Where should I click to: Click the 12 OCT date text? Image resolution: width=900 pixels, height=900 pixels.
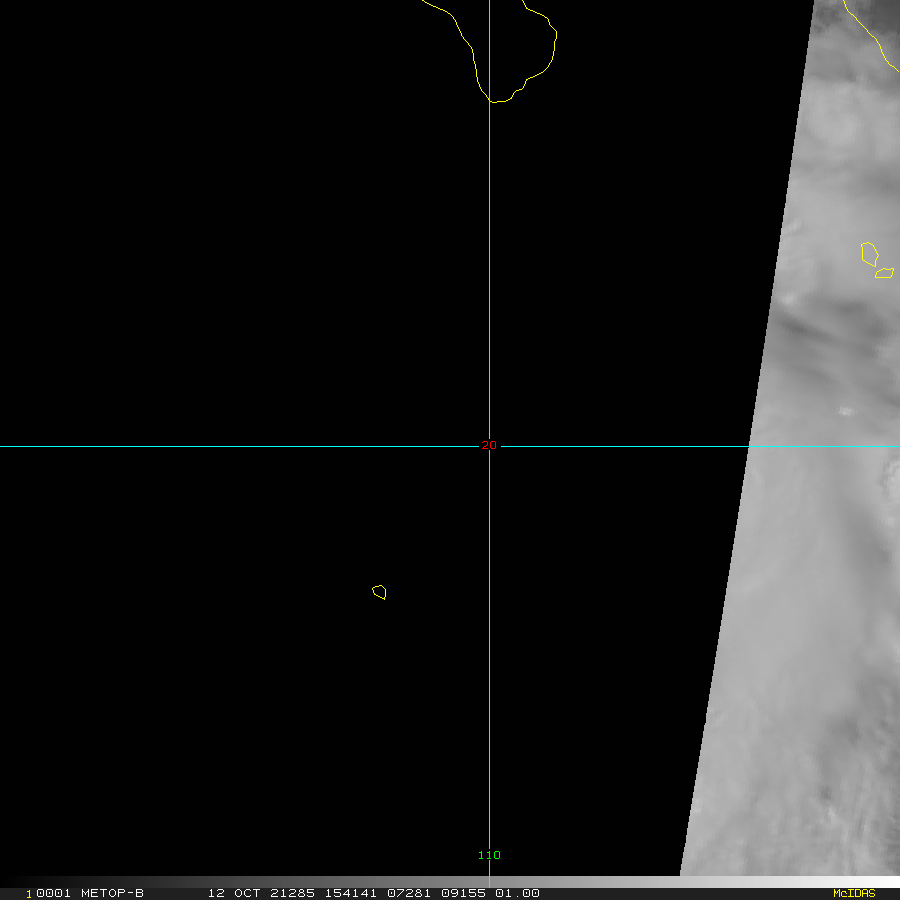[x=233, y=893]
